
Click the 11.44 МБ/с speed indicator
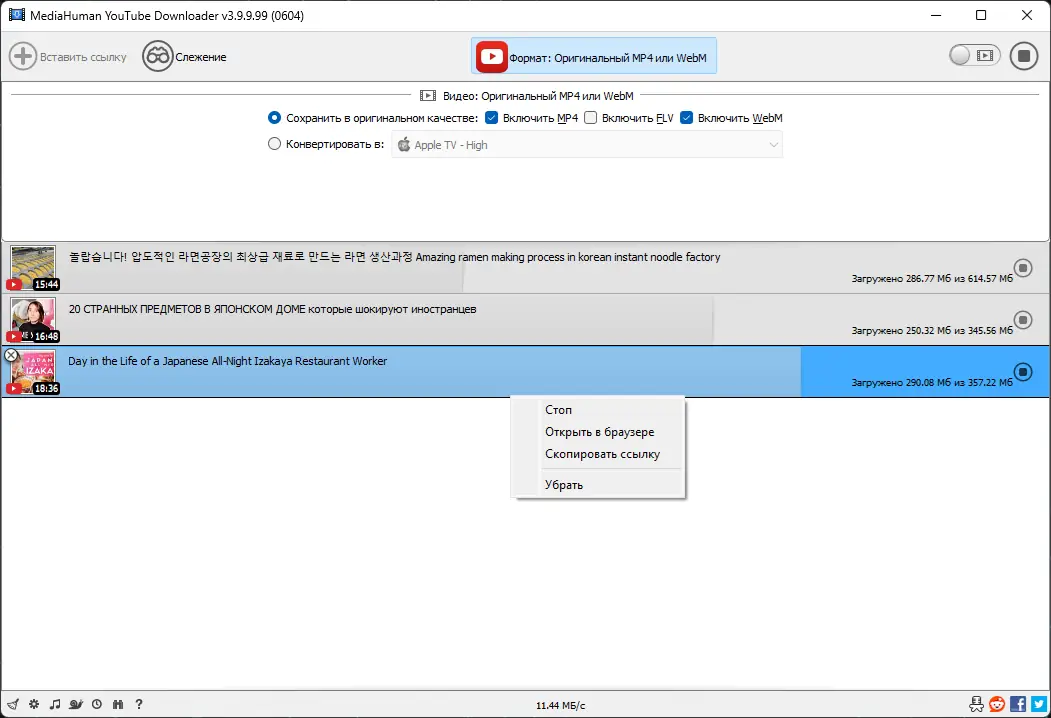pos(560,705)
